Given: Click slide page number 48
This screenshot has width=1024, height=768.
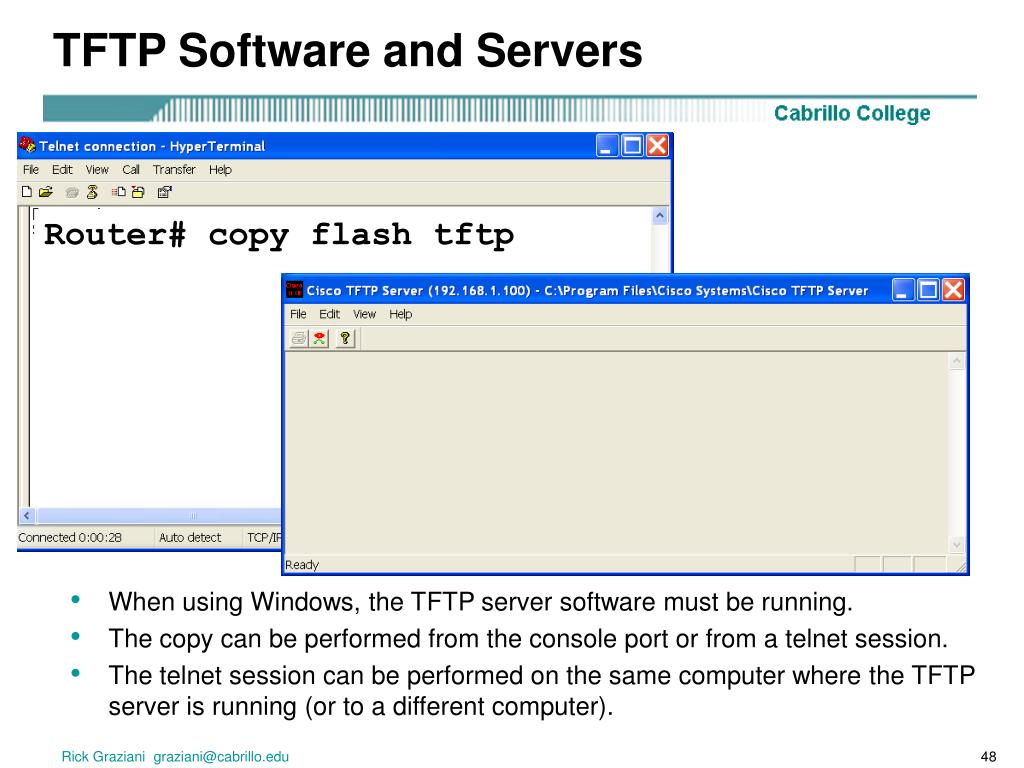Looking at the screenshot, I should (988, 756).
